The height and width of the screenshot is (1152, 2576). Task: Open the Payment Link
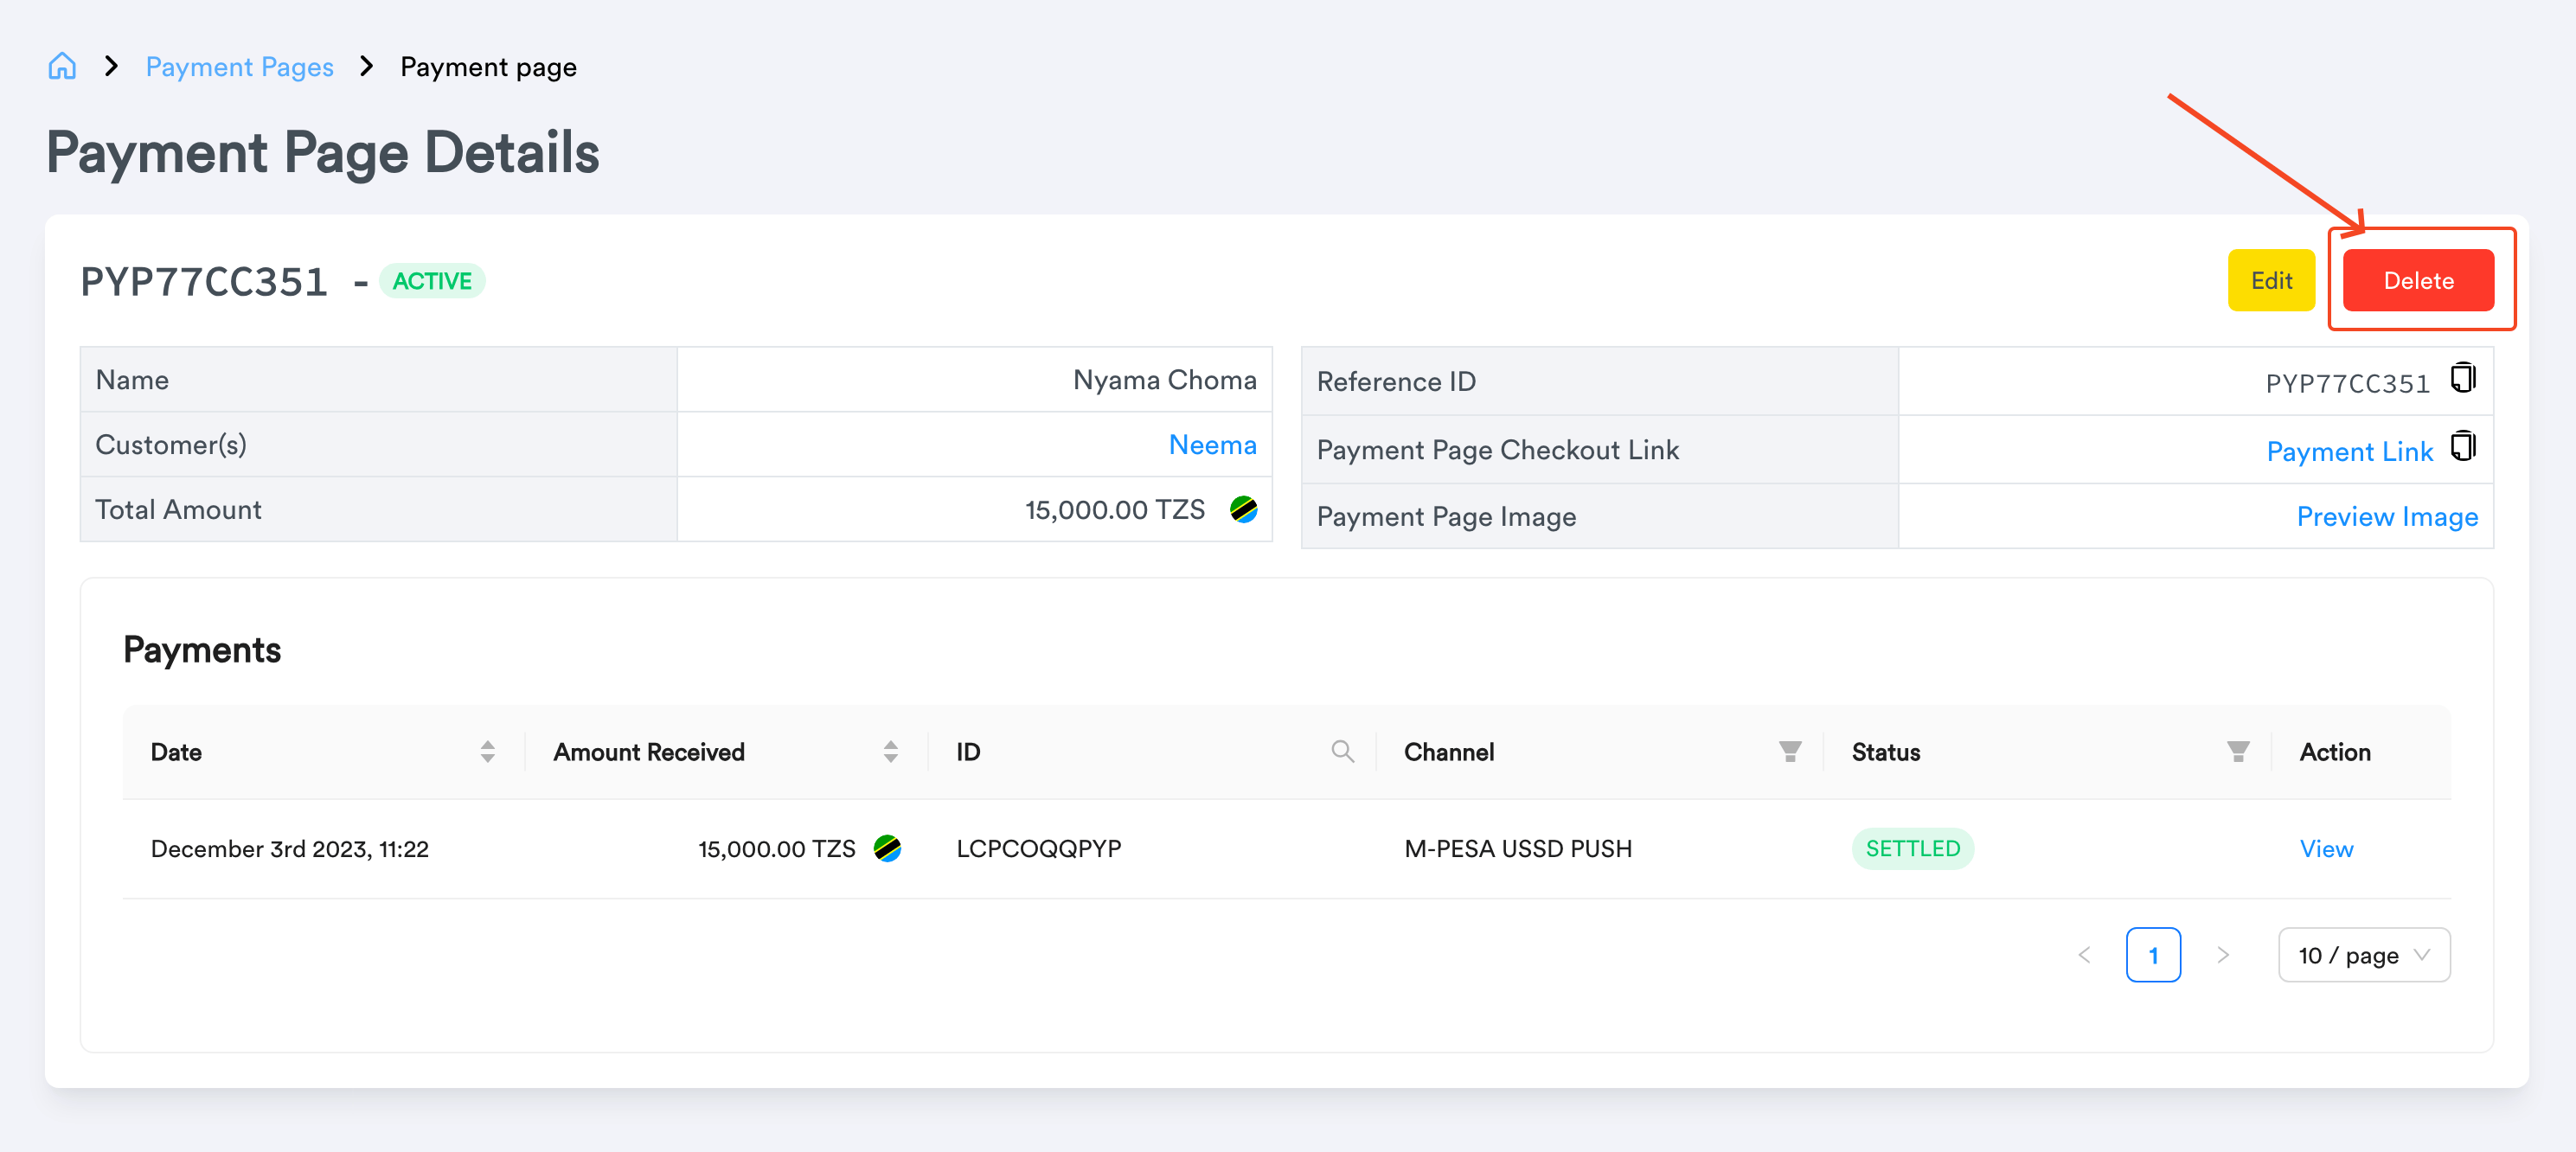point(2349,451)
